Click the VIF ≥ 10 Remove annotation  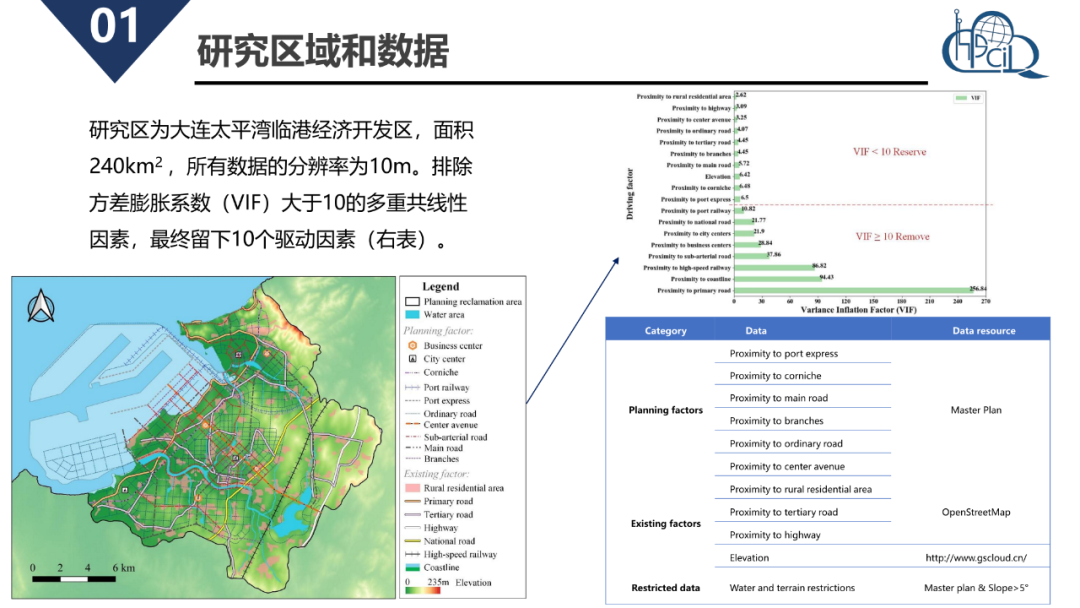tap(892, 236)
